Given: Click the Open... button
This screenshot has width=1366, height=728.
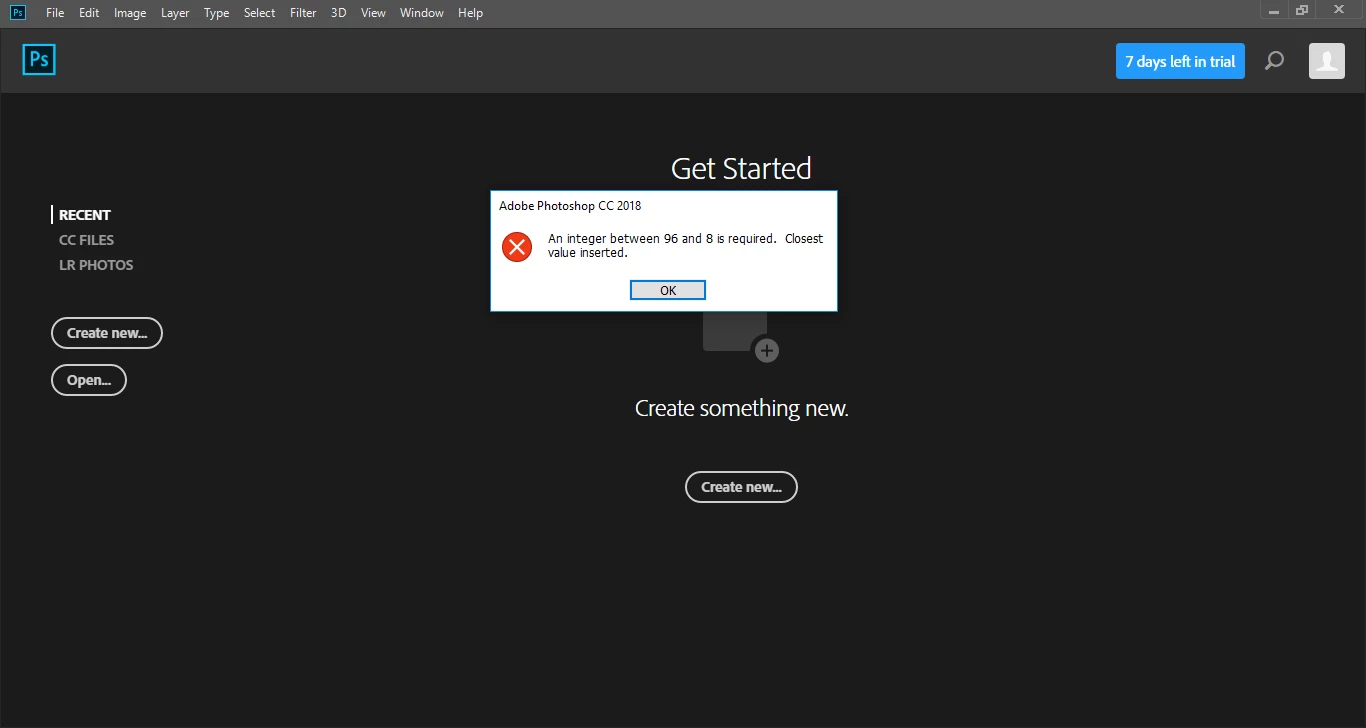Looking at the screenshot, I should 89,380.
